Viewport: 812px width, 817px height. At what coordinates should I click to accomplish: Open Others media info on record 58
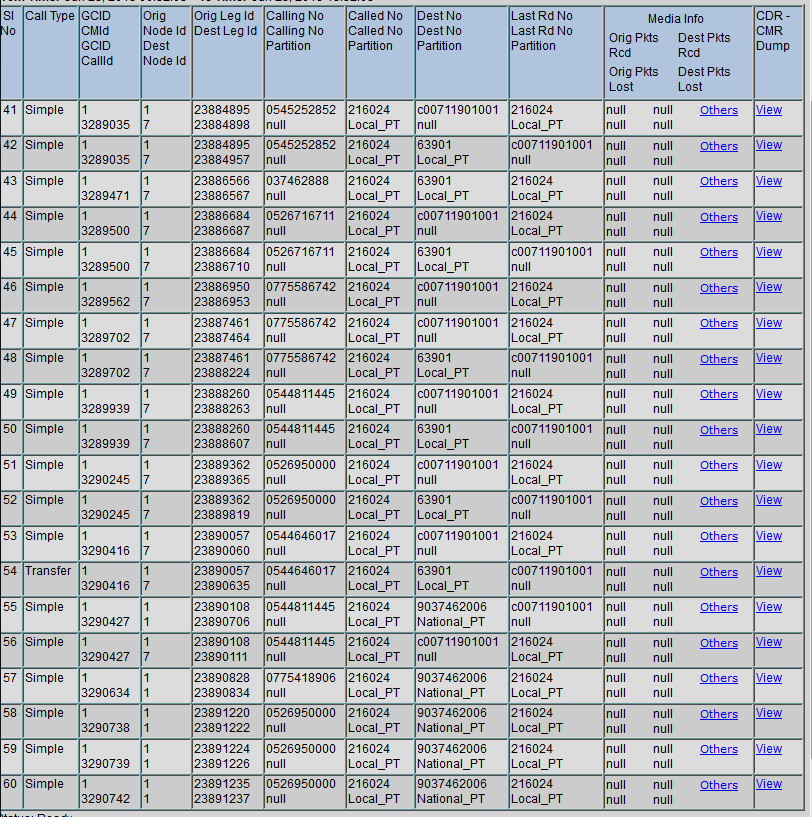pyautogui.click(x=719, y=713)
